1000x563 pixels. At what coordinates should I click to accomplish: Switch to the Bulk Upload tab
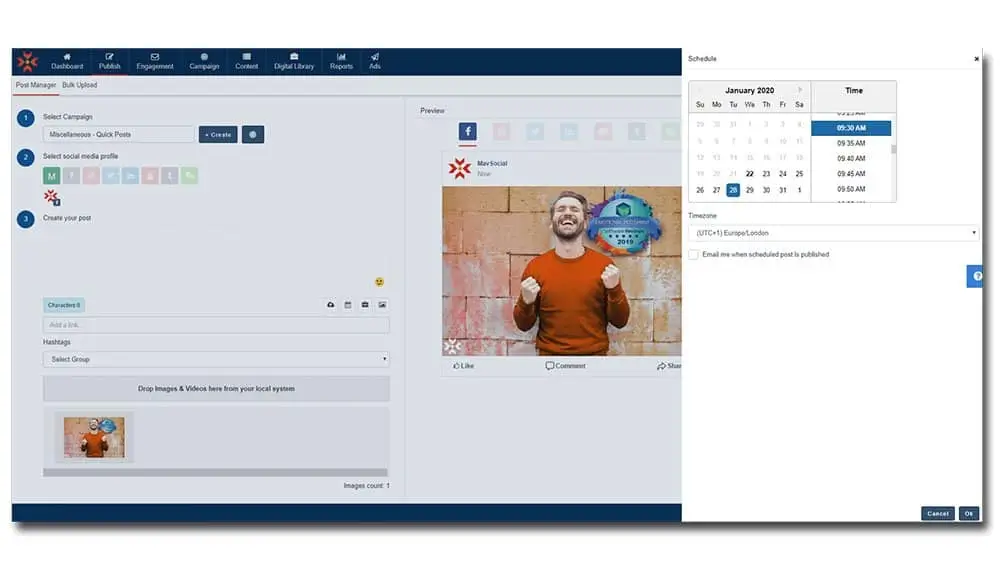pos(80,85)
